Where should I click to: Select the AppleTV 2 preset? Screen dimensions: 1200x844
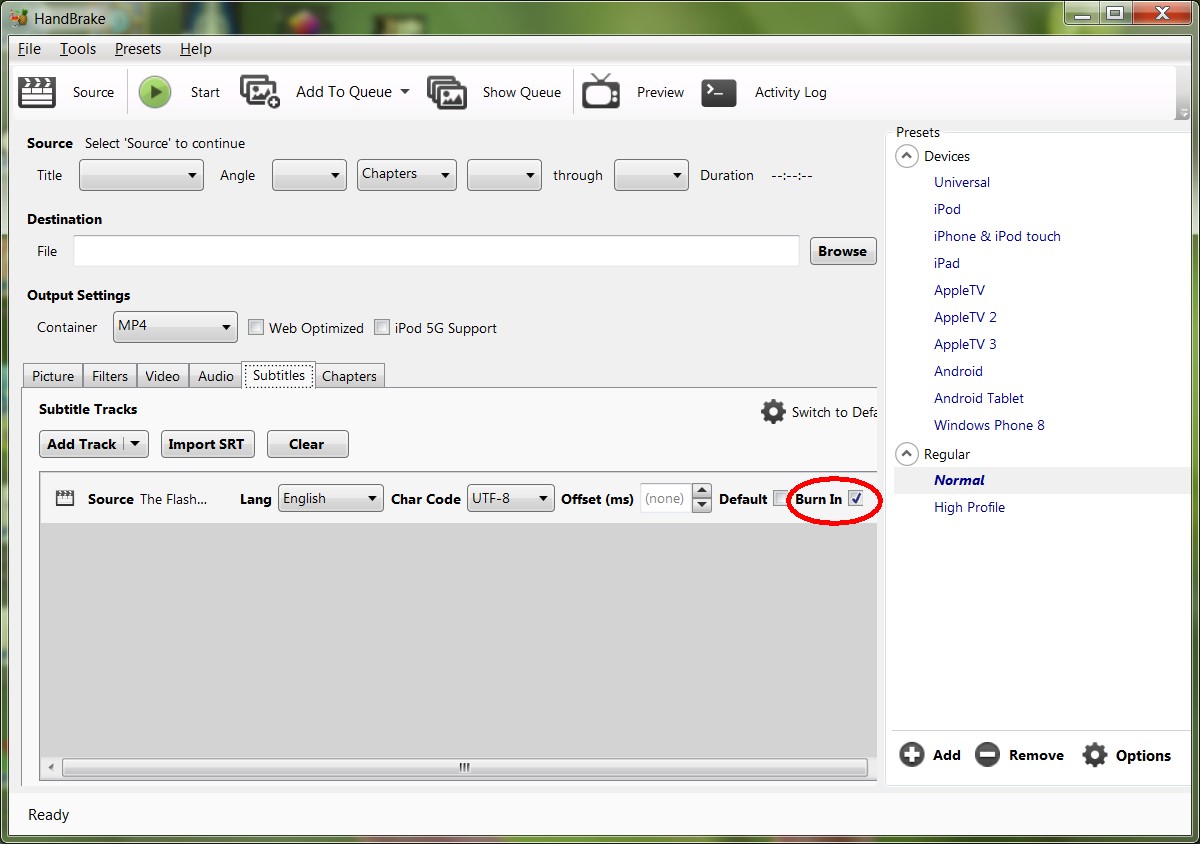(965, 317)
